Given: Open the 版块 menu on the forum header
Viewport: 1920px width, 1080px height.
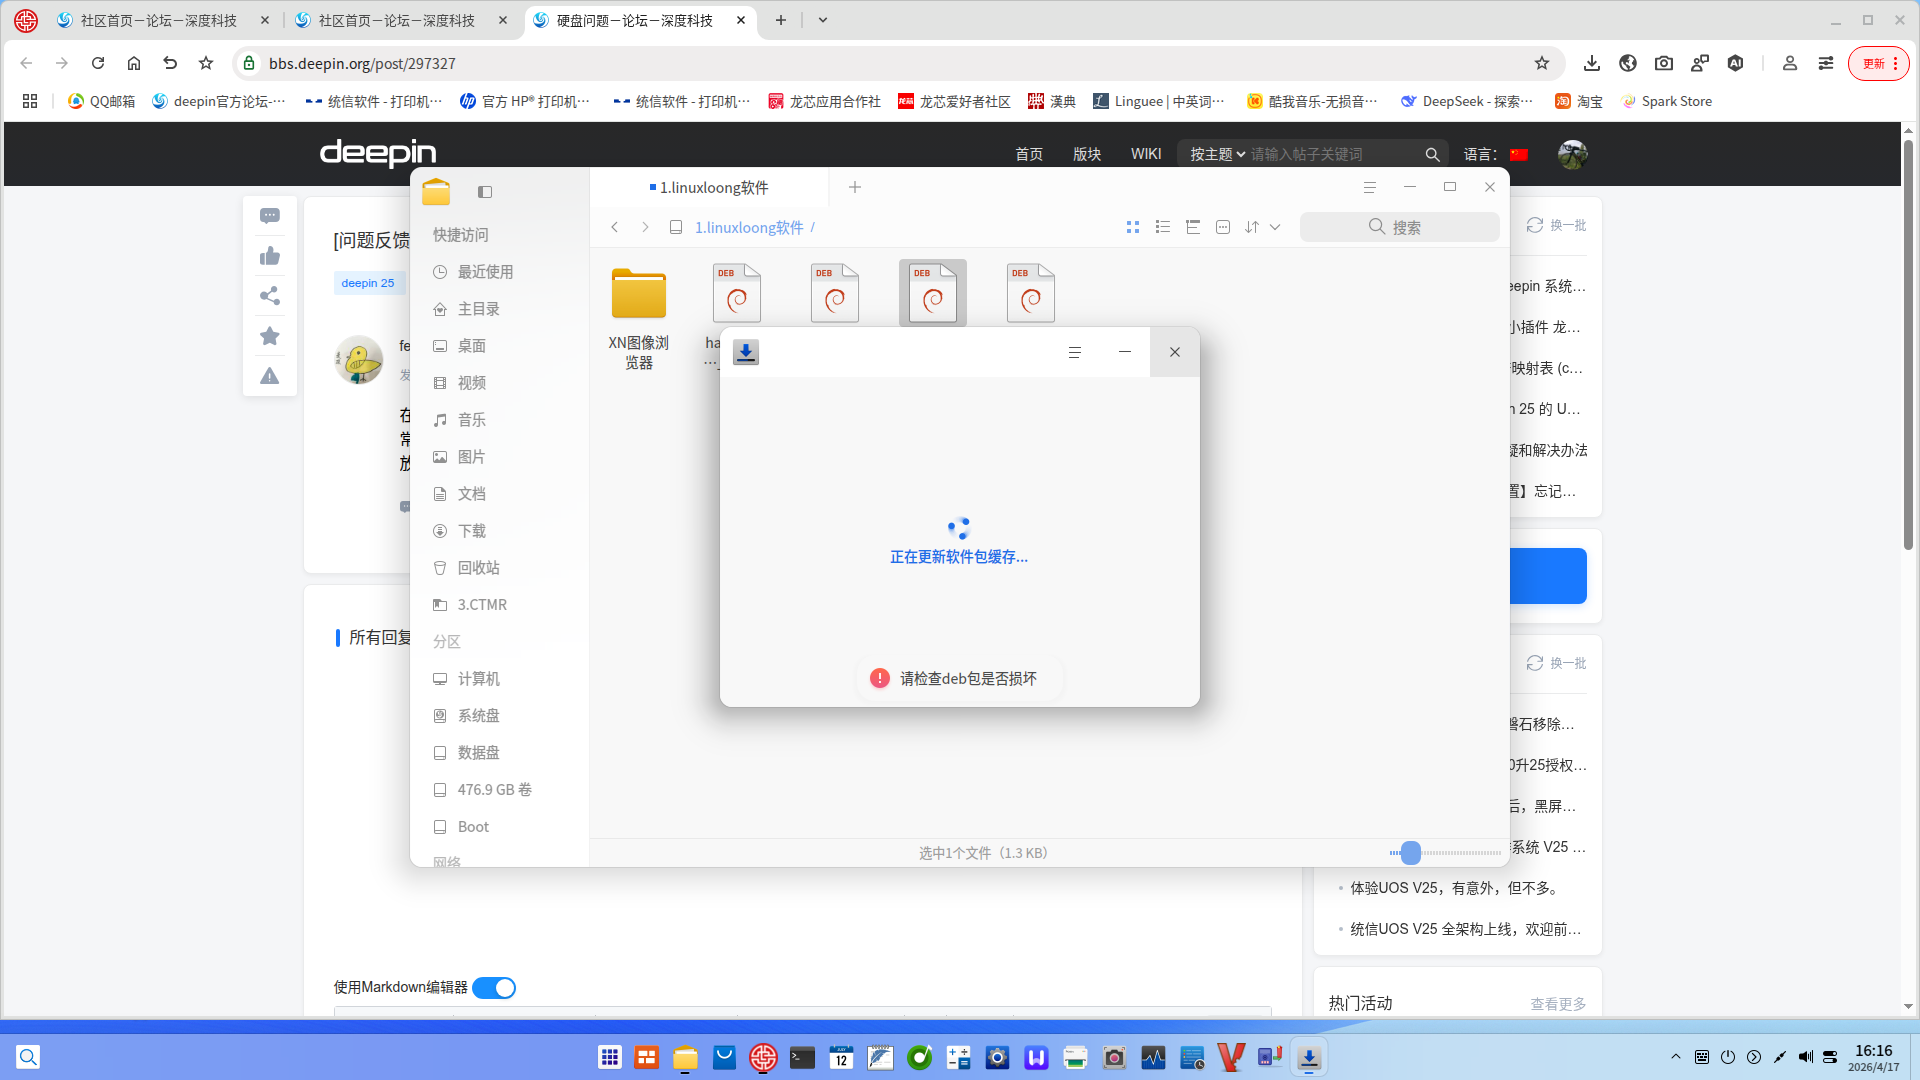Looking at the screenshot, I should point(1086,153).
